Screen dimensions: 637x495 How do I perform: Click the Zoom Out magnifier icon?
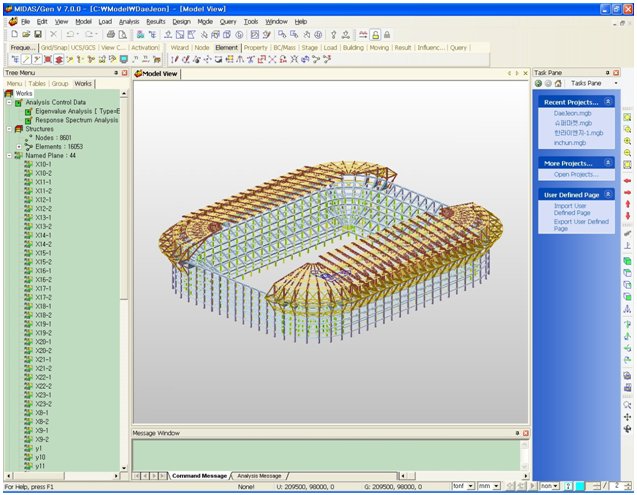[x=627, y=153]
